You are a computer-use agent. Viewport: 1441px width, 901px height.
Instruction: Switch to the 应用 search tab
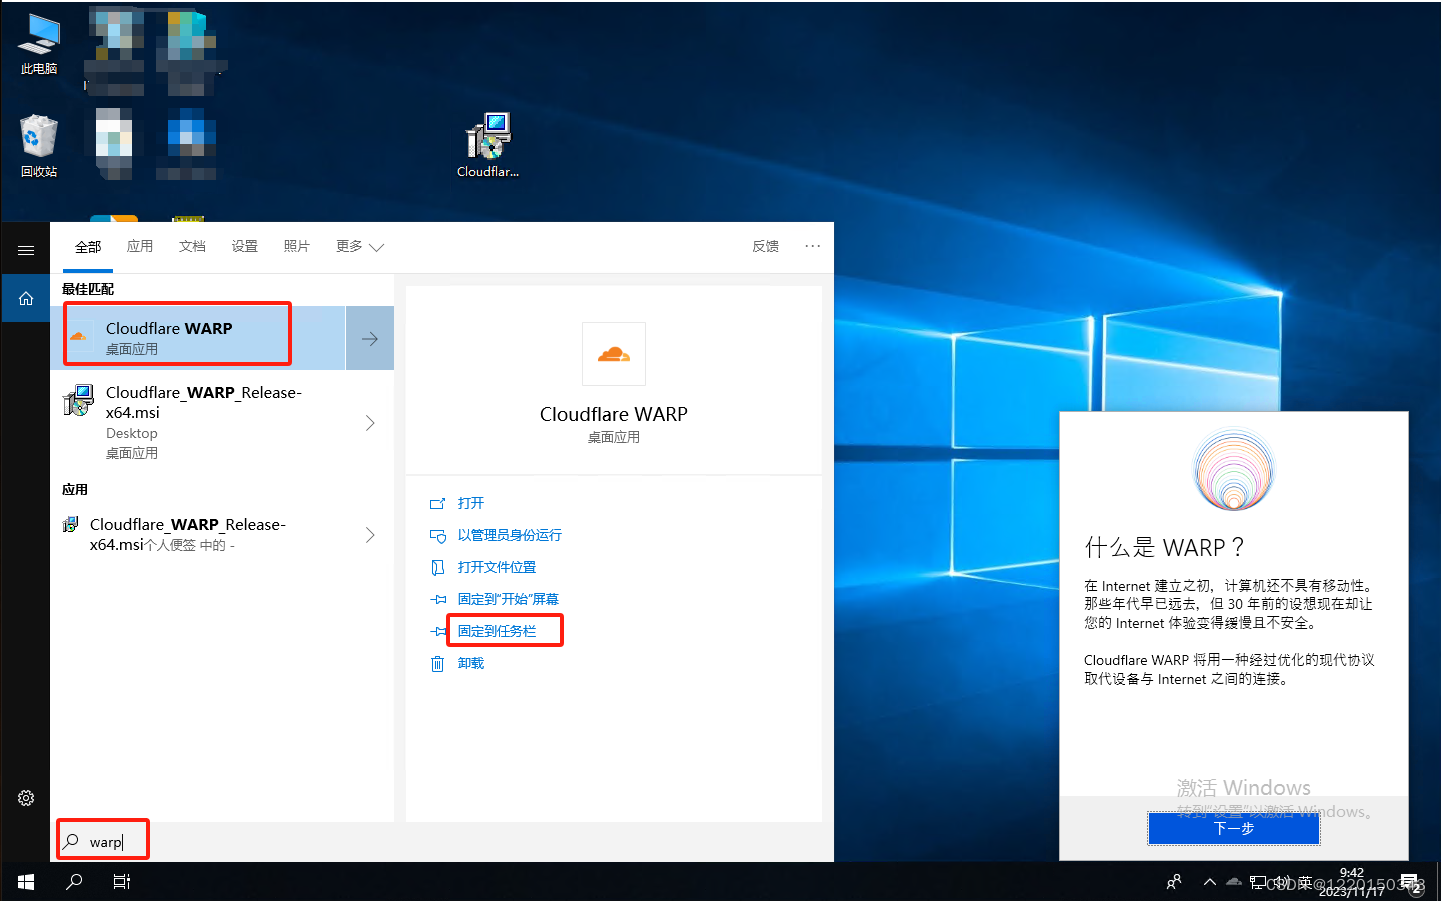(x=140, y=246)
